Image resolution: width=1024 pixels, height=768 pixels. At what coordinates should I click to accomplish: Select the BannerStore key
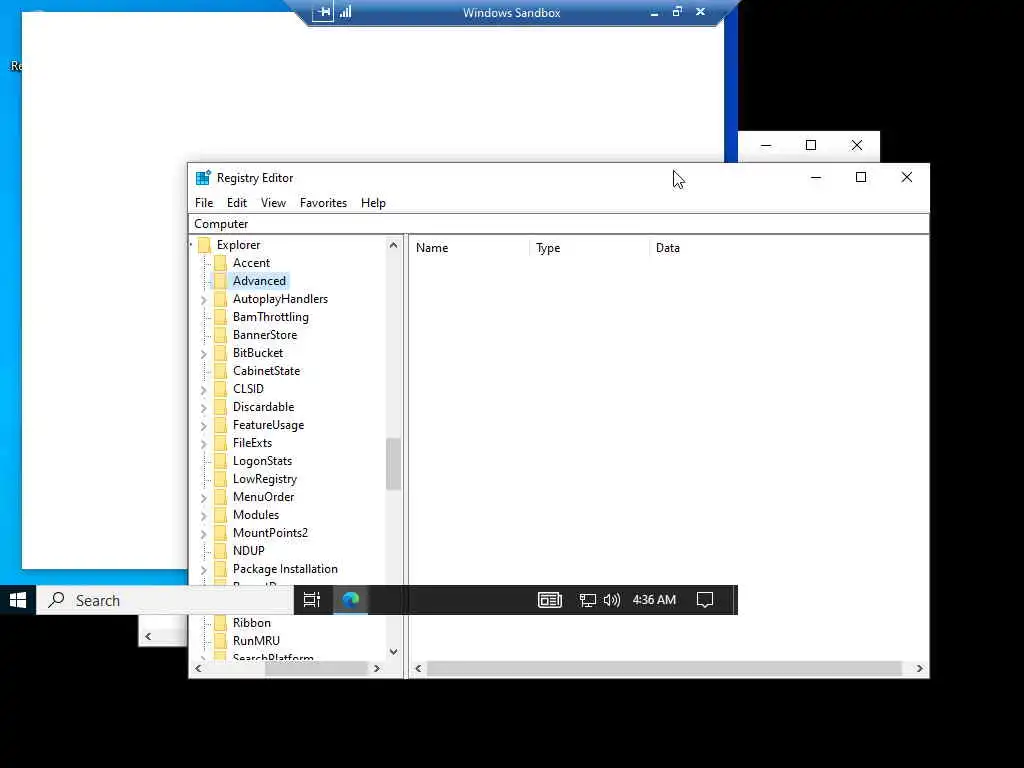pyautogui.click(x=264, y=335)
